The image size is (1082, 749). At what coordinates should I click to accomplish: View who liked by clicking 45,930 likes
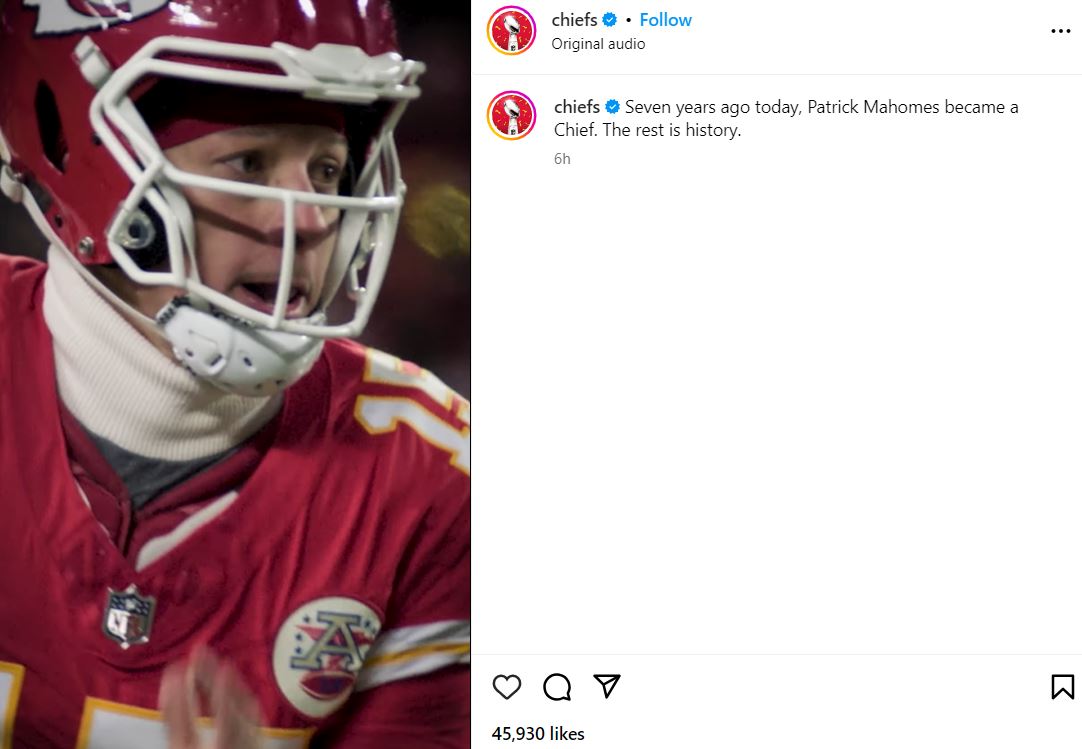537,733
